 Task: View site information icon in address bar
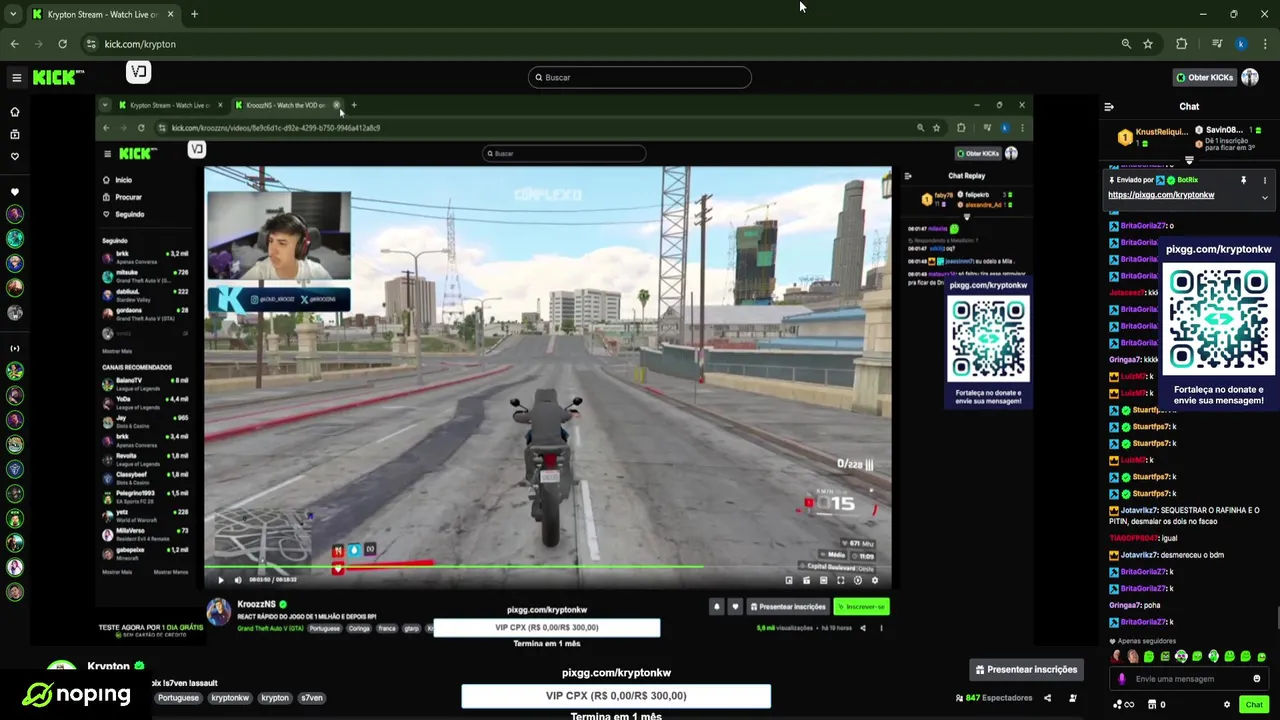pyautogui.click(x=91, y=44)
